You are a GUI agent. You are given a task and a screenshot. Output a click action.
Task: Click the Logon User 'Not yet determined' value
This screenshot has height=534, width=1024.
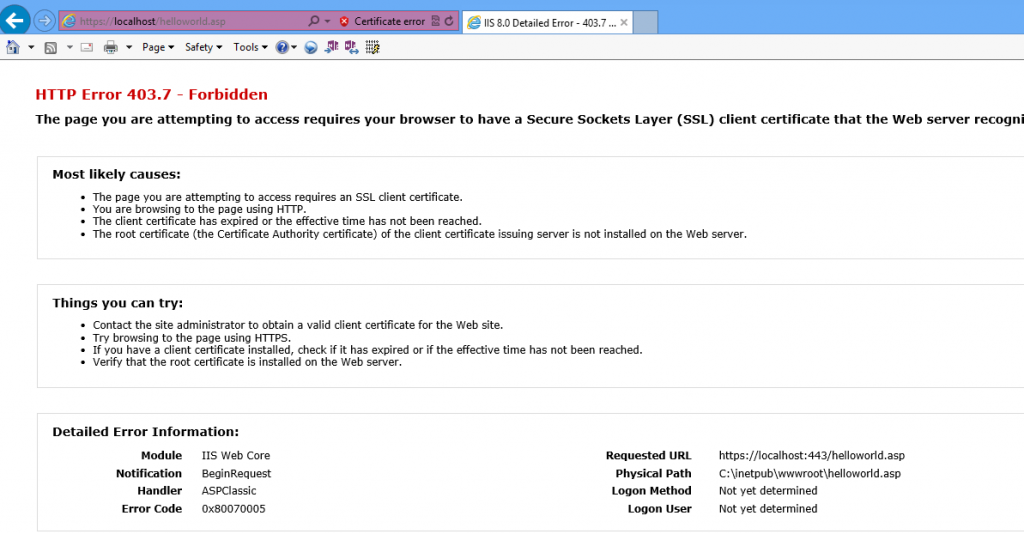click(768, 509)
